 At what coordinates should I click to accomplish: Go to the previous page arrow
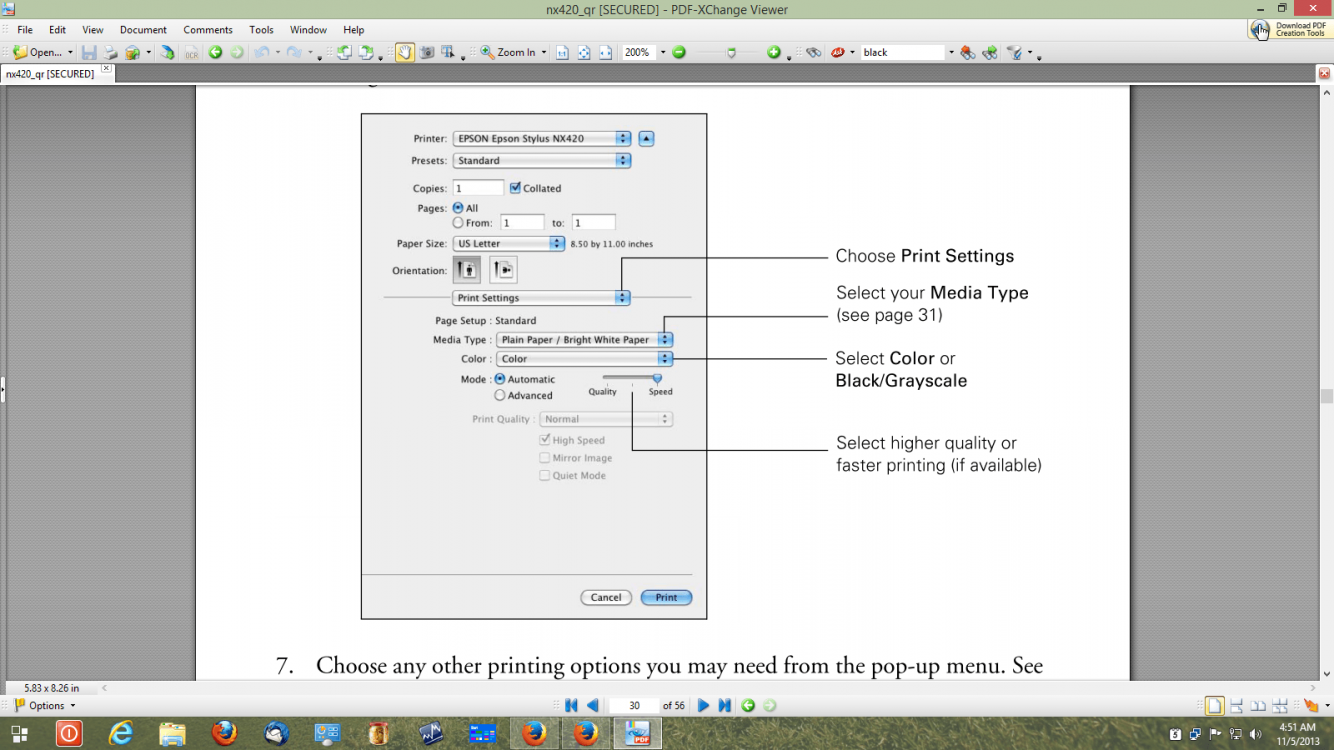[593, 706]
